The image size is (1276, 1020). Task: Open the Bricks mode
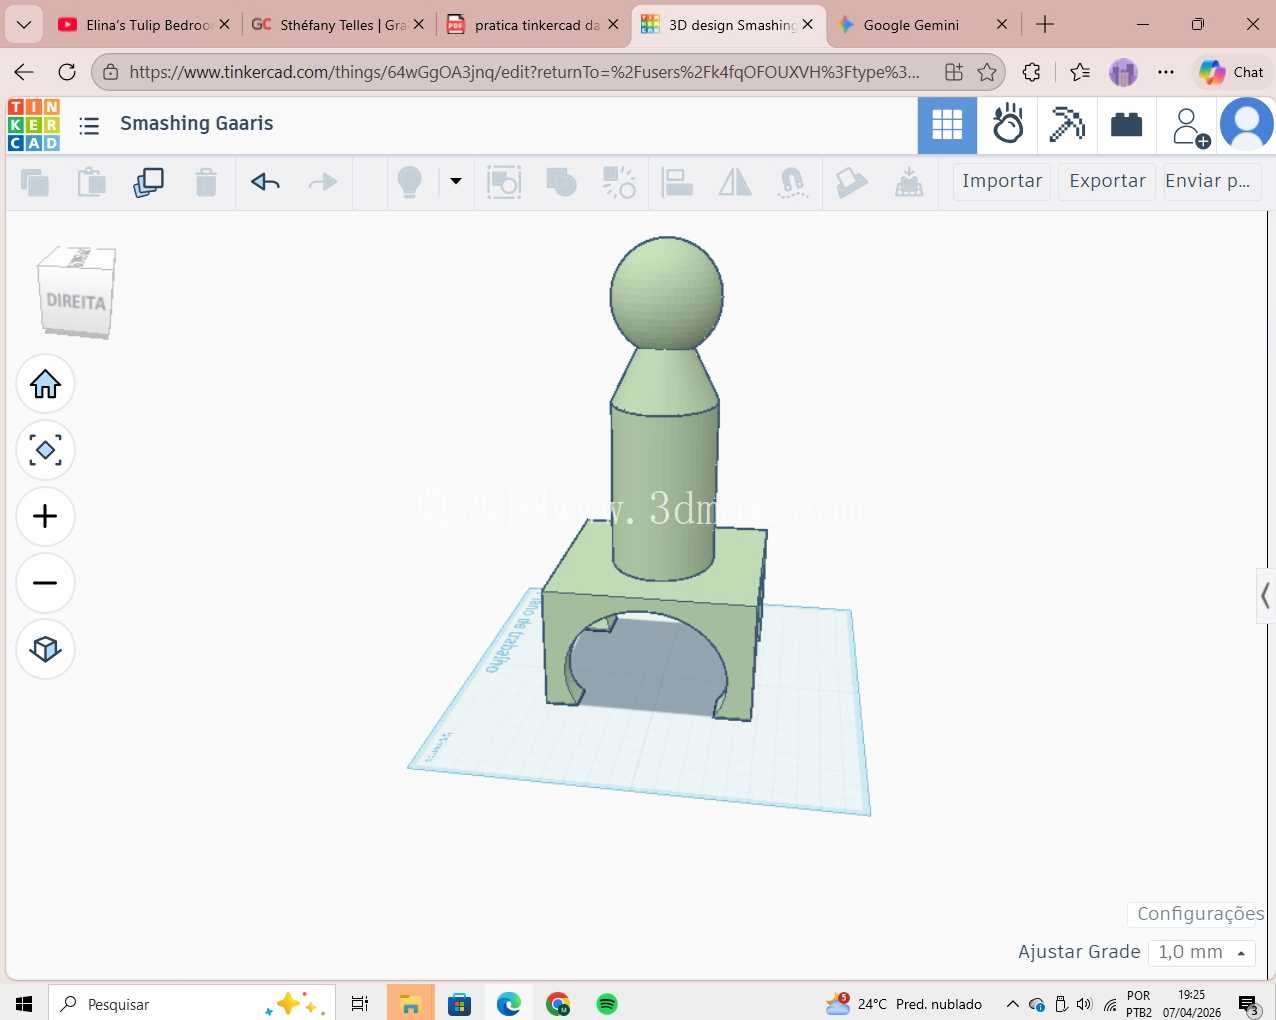(x=1127, y=125)
